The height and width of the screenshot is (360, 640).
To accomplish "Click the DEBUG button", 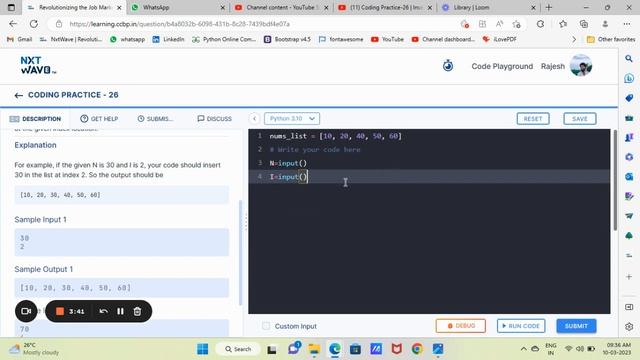I will coord(460,326).
